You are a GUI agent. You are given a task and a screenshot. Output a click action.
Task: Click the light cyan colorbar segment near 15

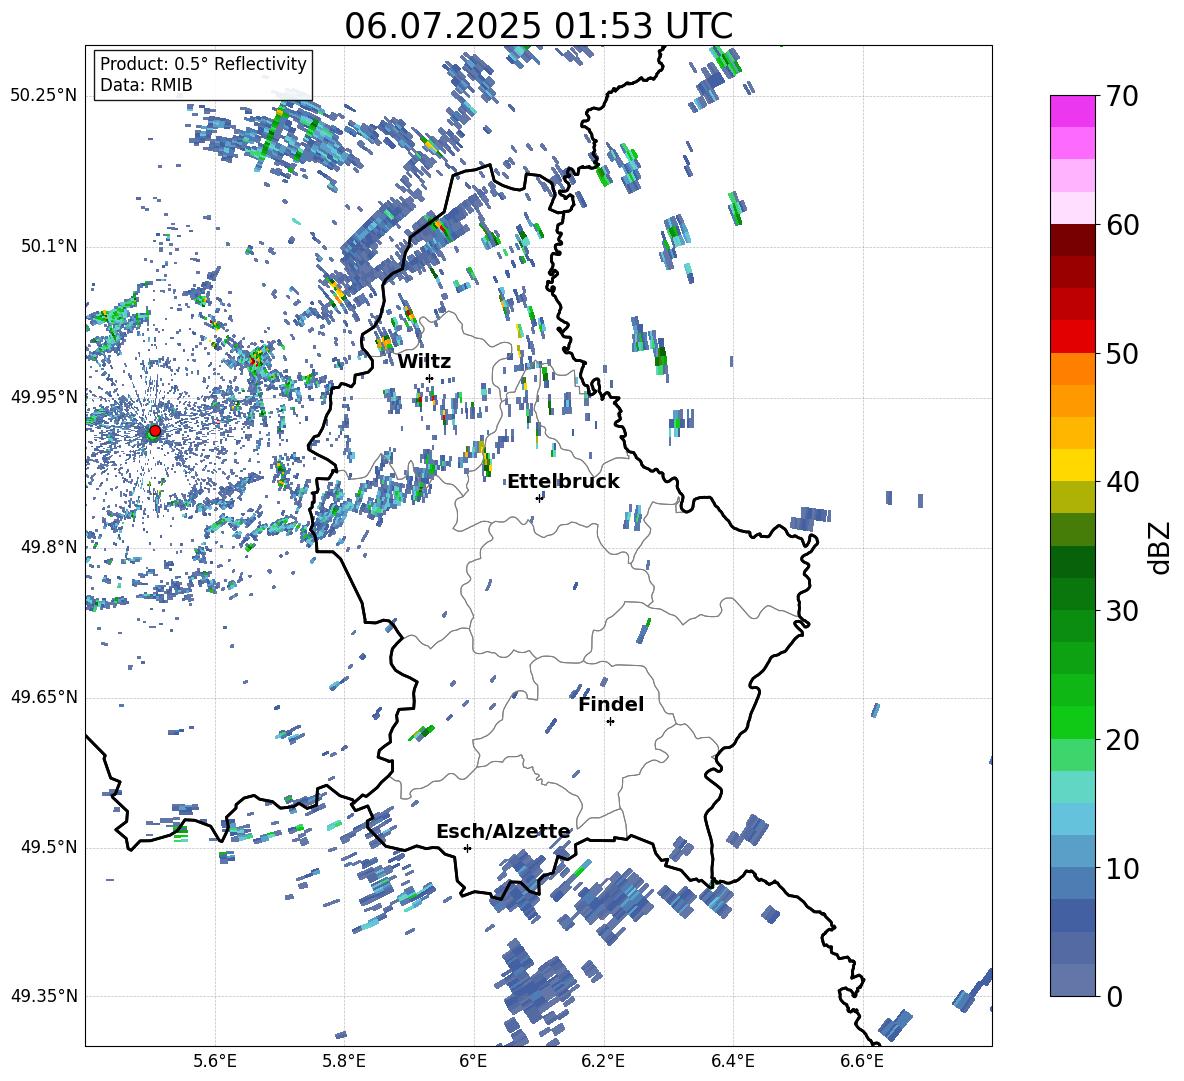click(x=1073, y=787)
